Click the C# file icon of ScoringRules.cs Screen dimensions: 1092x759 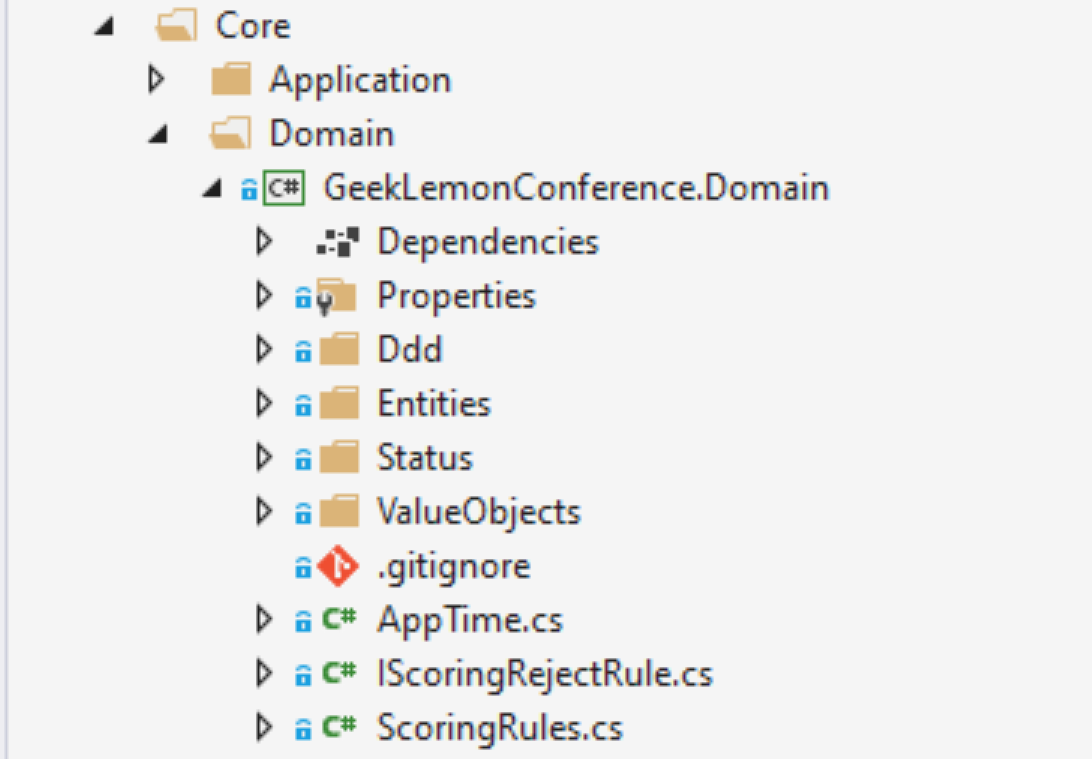(339, 726)
